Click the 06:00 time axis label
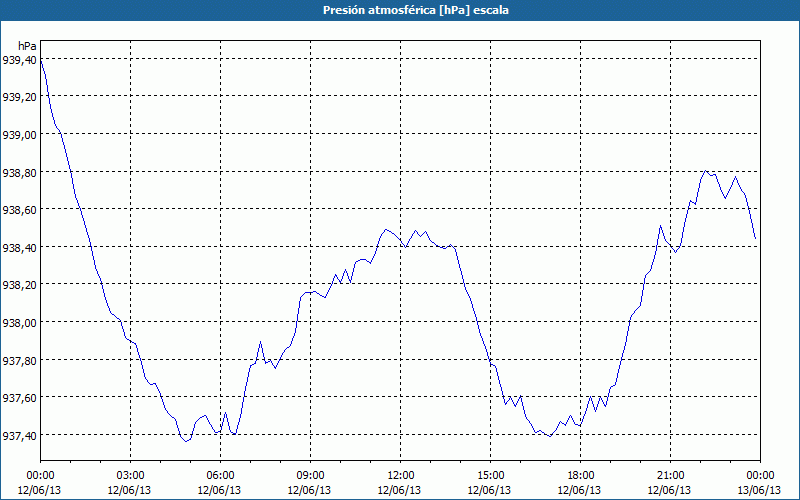Image resolution: width=800 pixels, height=500 pixels. point(220,476)
